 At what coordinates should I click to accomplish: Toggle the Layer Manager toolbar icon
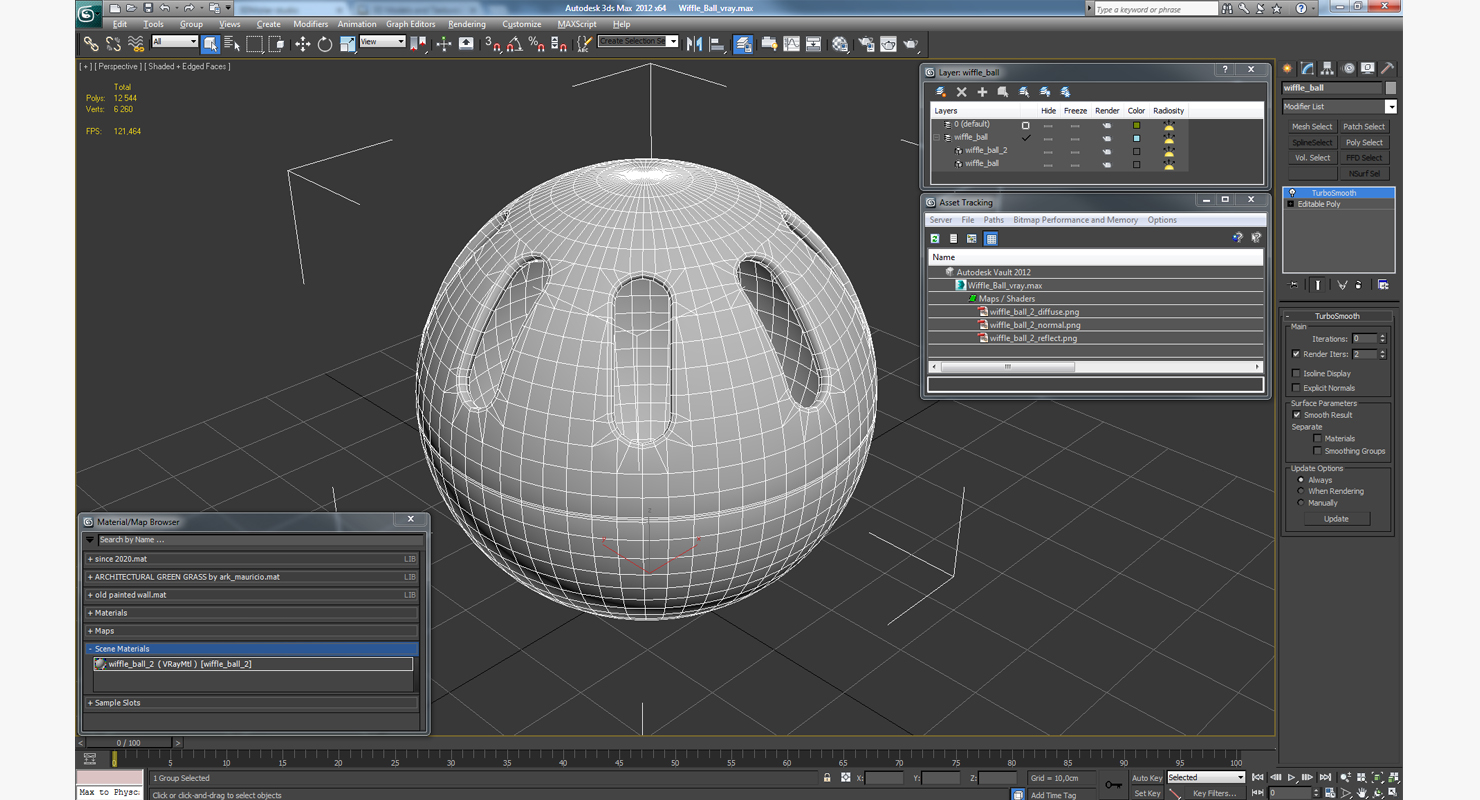743,44
